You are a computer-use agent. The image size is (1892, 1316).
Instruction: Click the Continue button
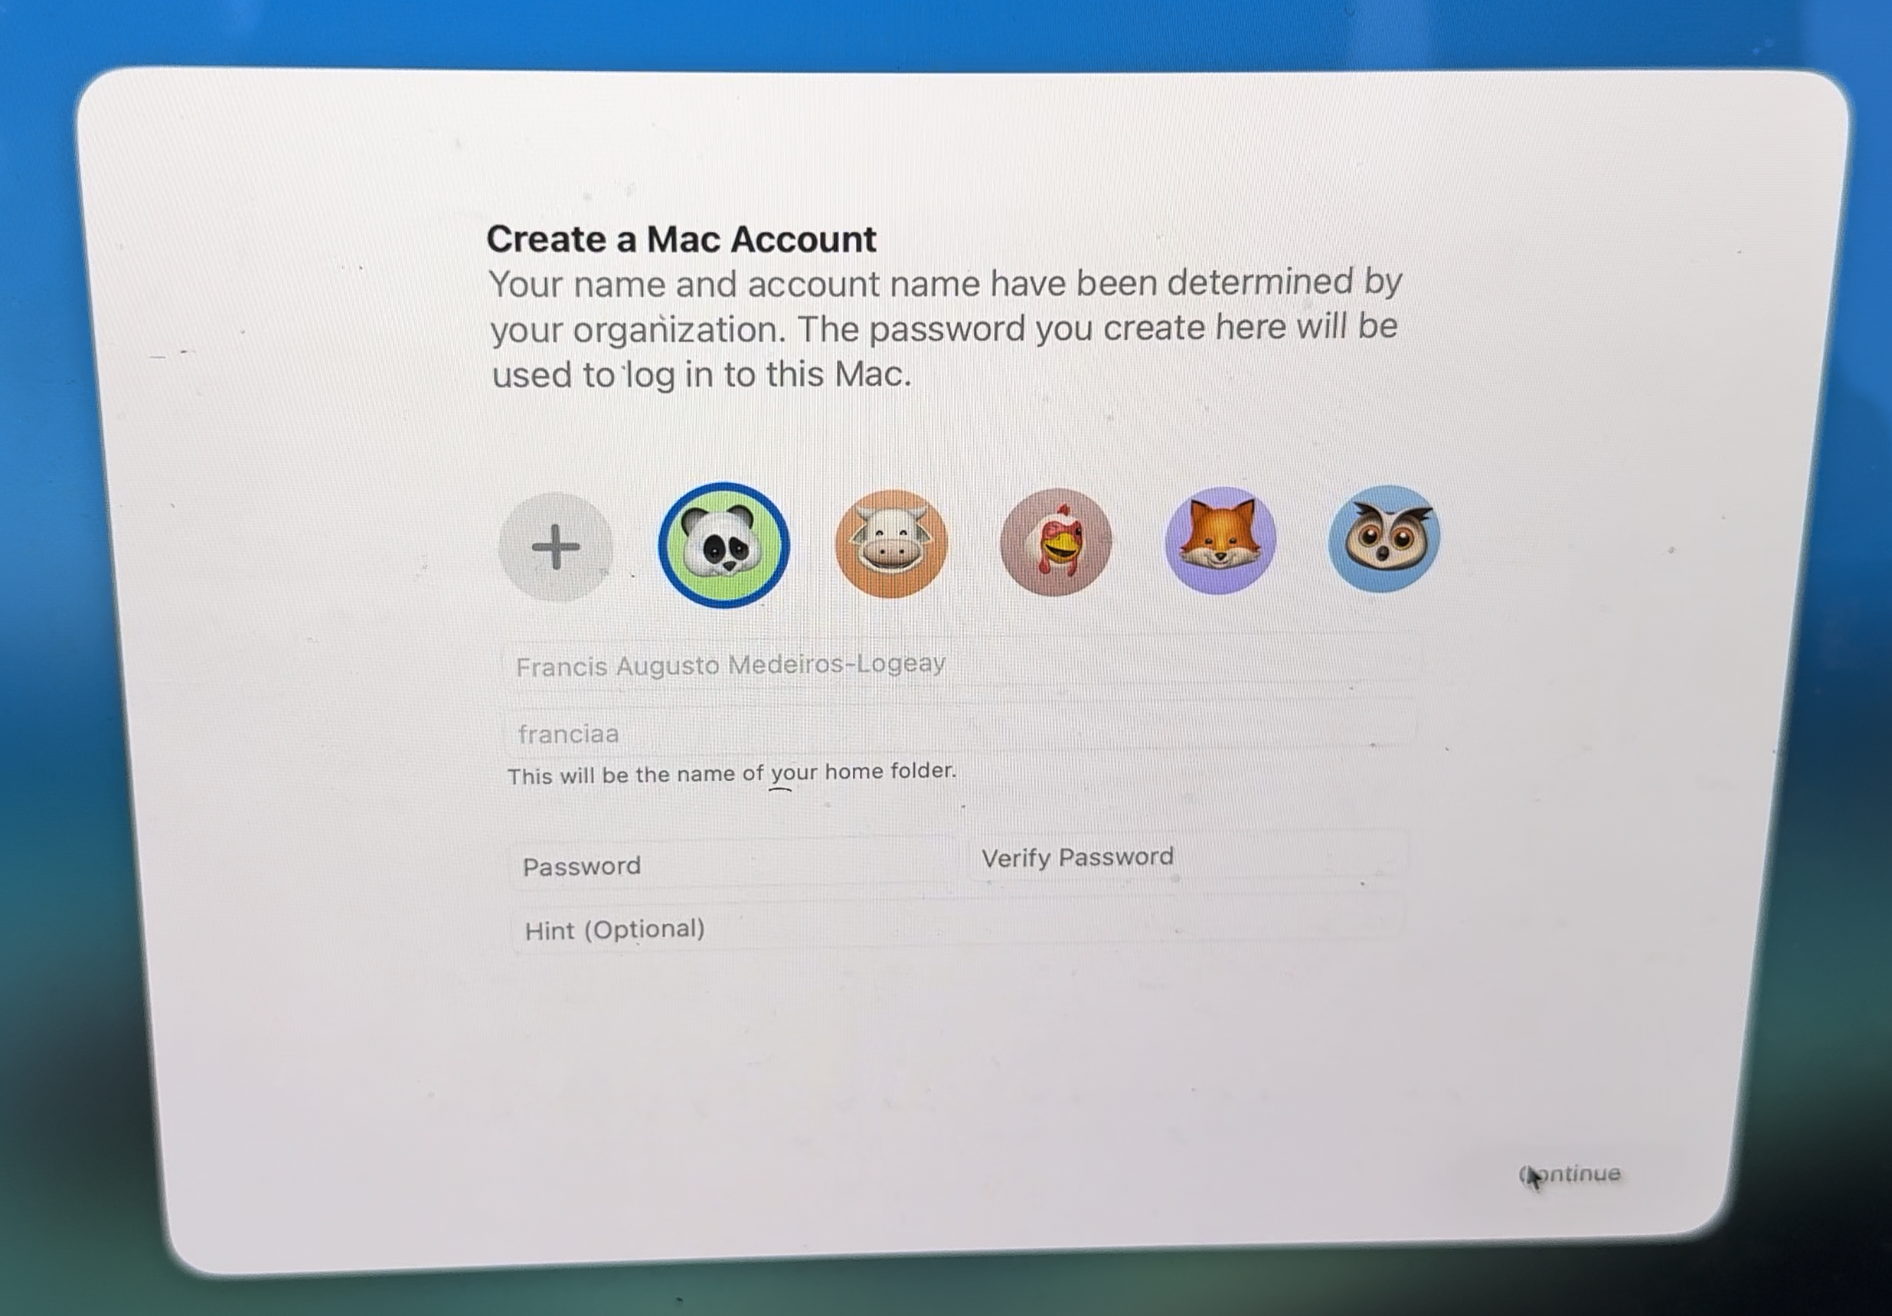(x=1570, y=1174)
